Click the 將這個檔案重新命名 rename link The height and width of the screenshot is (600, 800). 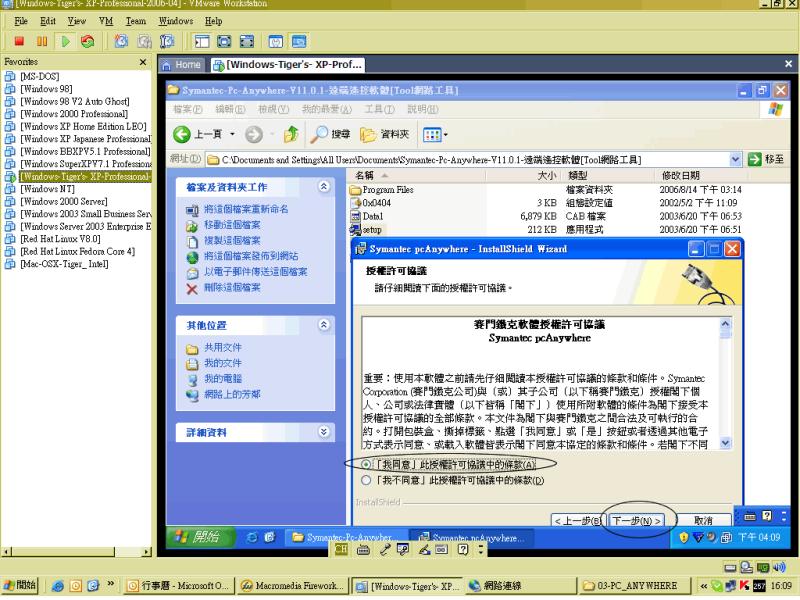pos(246,209)
